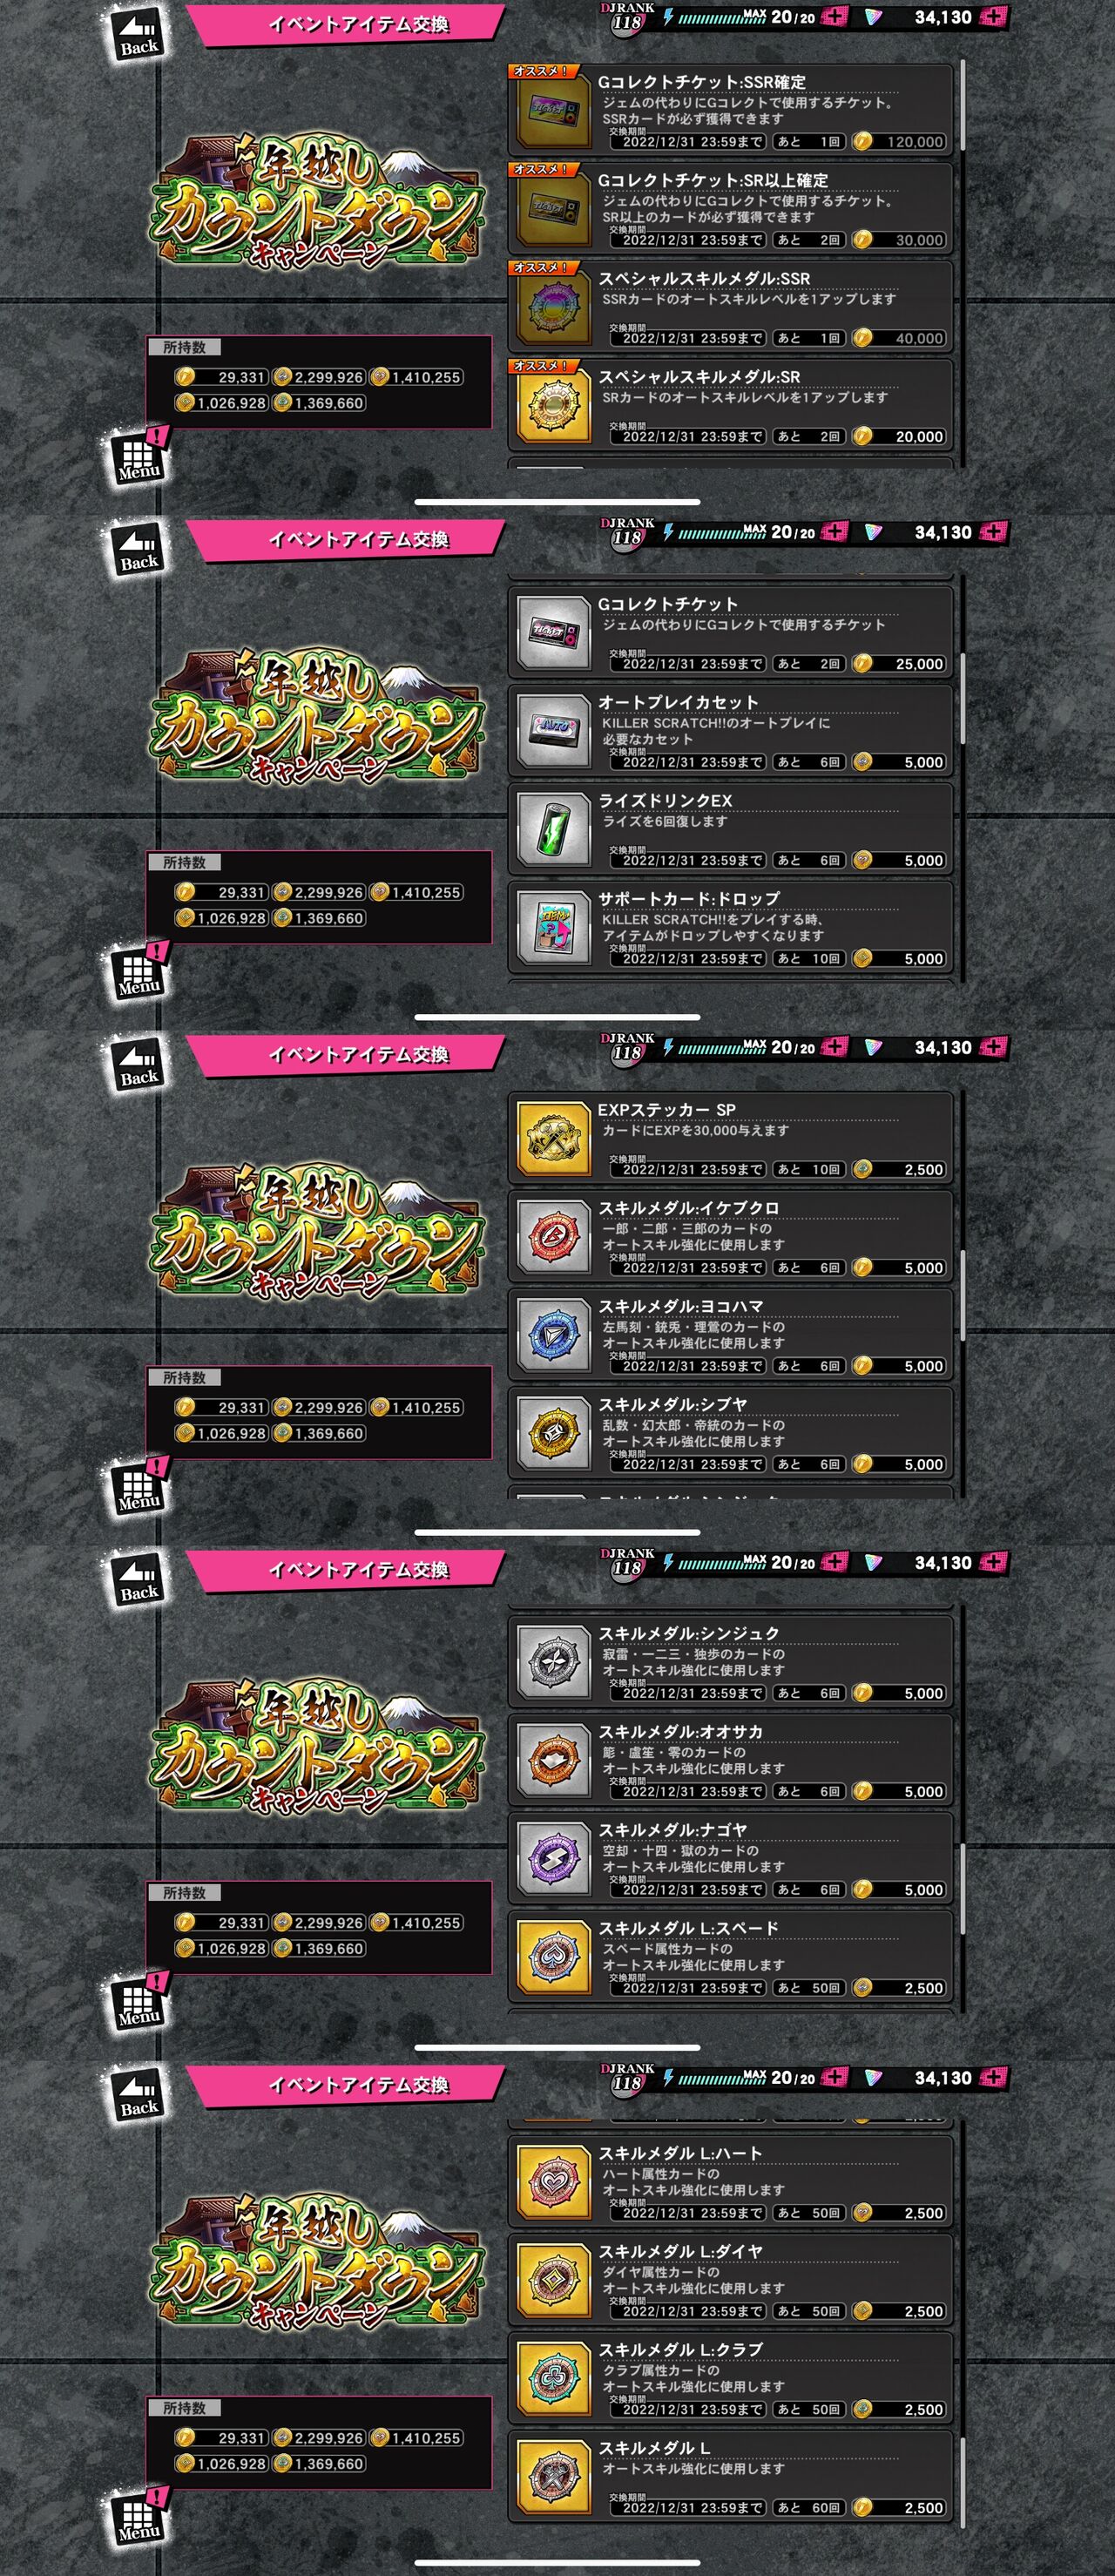Select the スキルメダル:ヨコハマ exchange row

[x=730, y=1335]
